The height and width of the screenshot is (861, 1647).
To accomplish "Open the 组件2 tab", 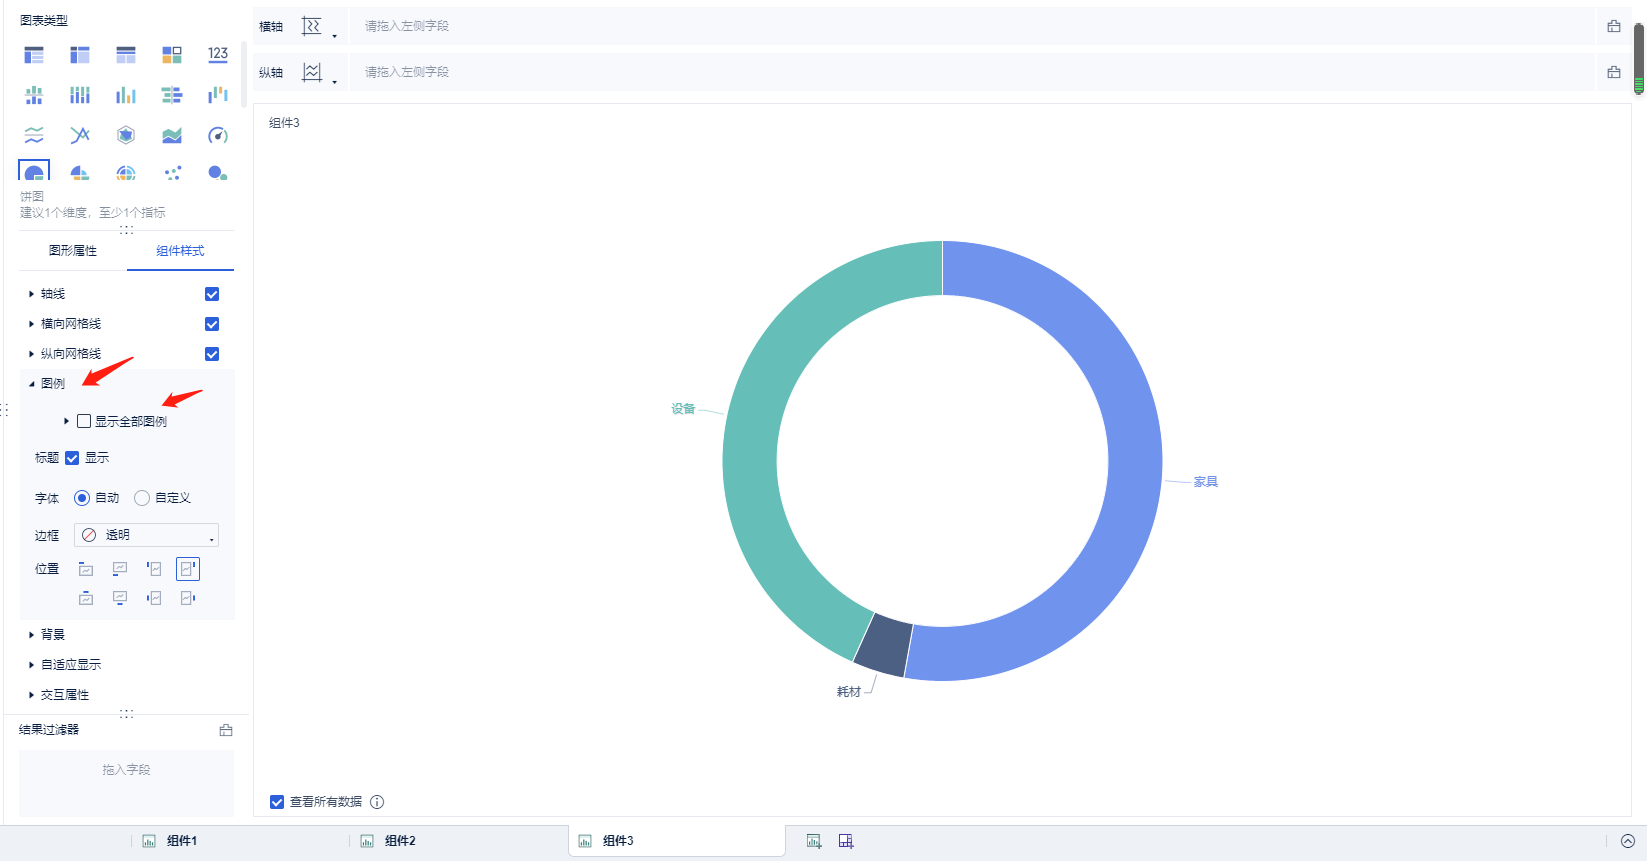I will coord(400,841).
